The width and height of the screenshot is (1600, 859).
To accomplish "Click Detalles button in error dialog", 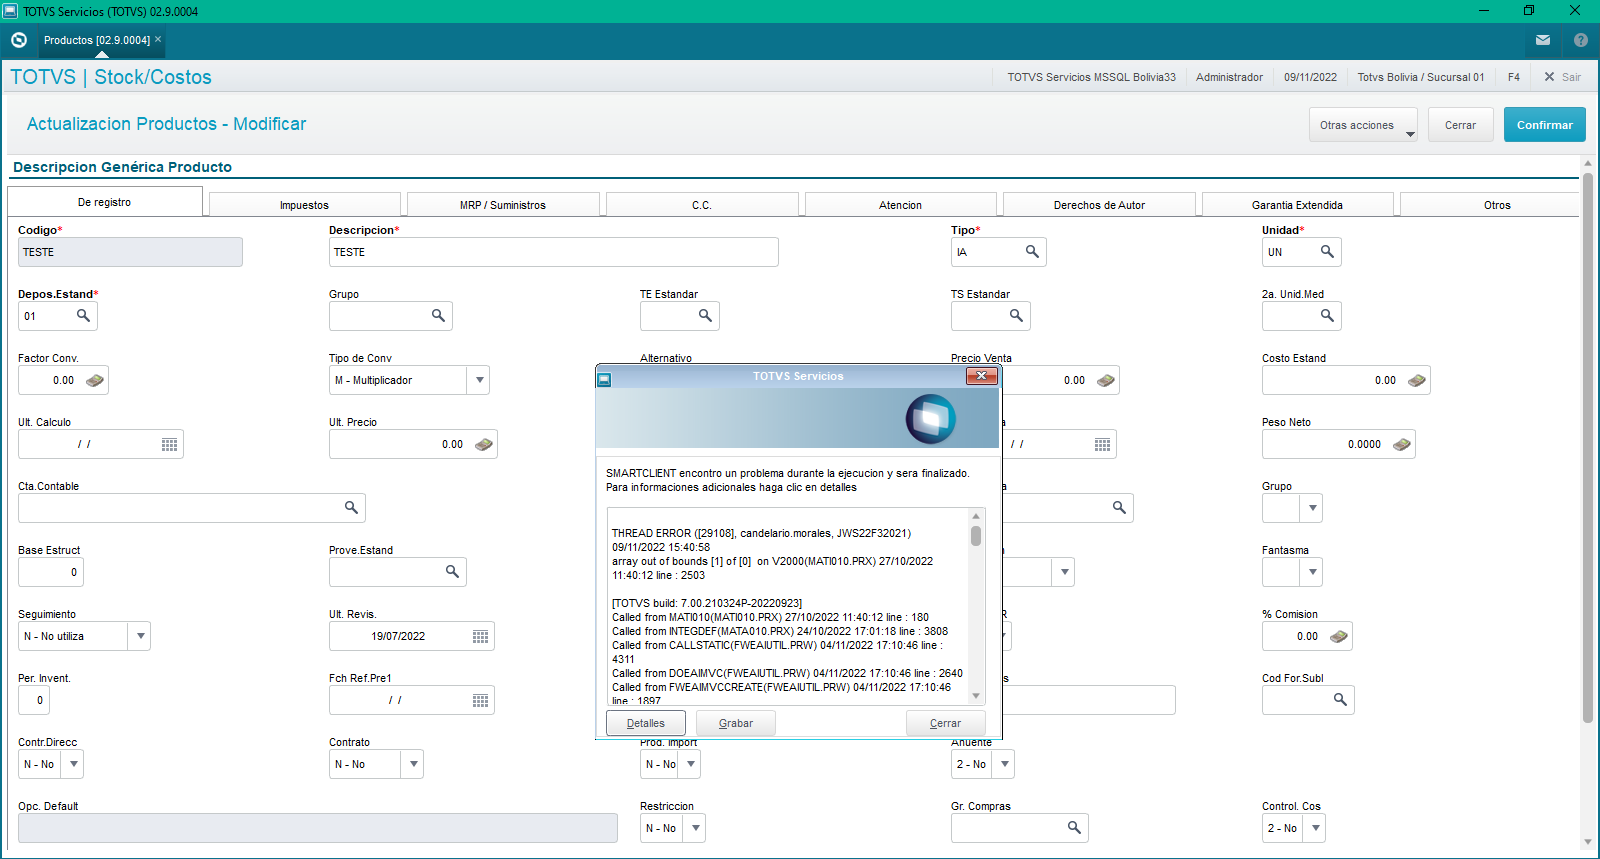I will coord(646,723).
